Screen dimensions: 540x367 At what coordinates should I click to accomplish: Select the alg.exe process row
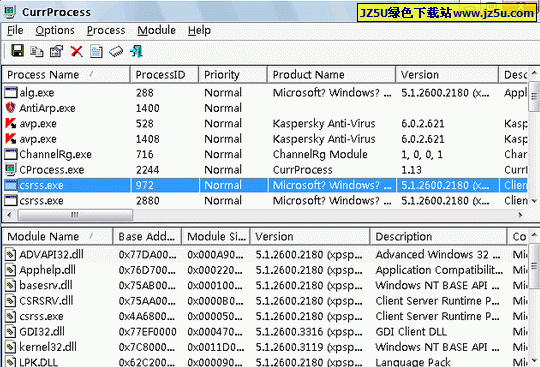[x=265, y=93]
